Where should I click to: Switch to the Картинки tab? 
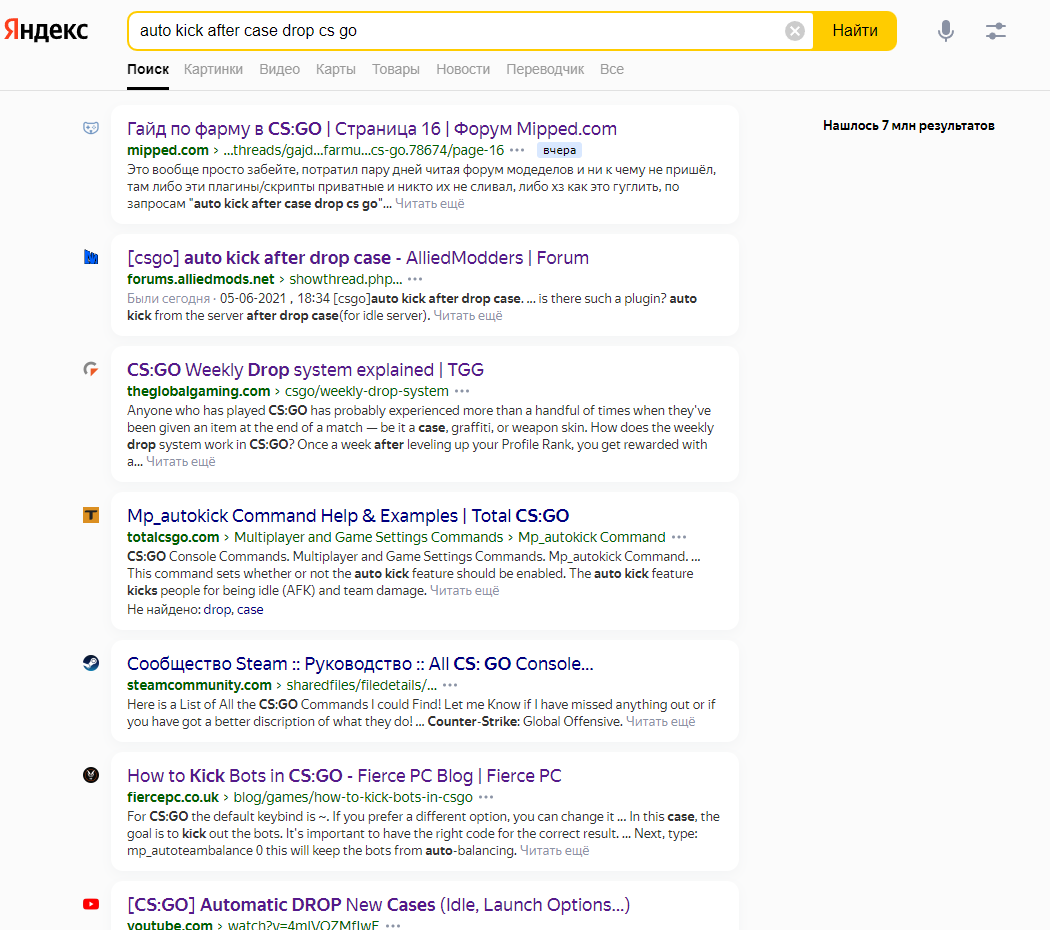213,69
